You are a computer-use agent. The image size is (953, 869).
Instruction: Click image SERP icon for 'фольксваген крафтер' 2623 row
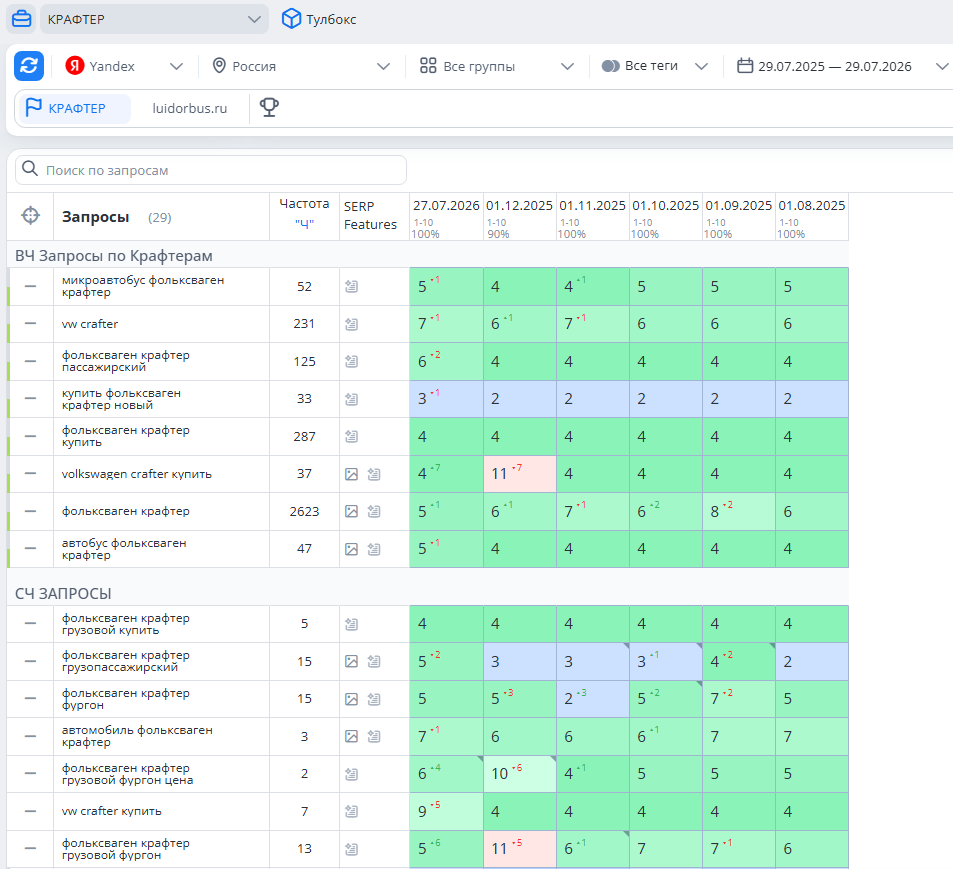tap(351, 512)
